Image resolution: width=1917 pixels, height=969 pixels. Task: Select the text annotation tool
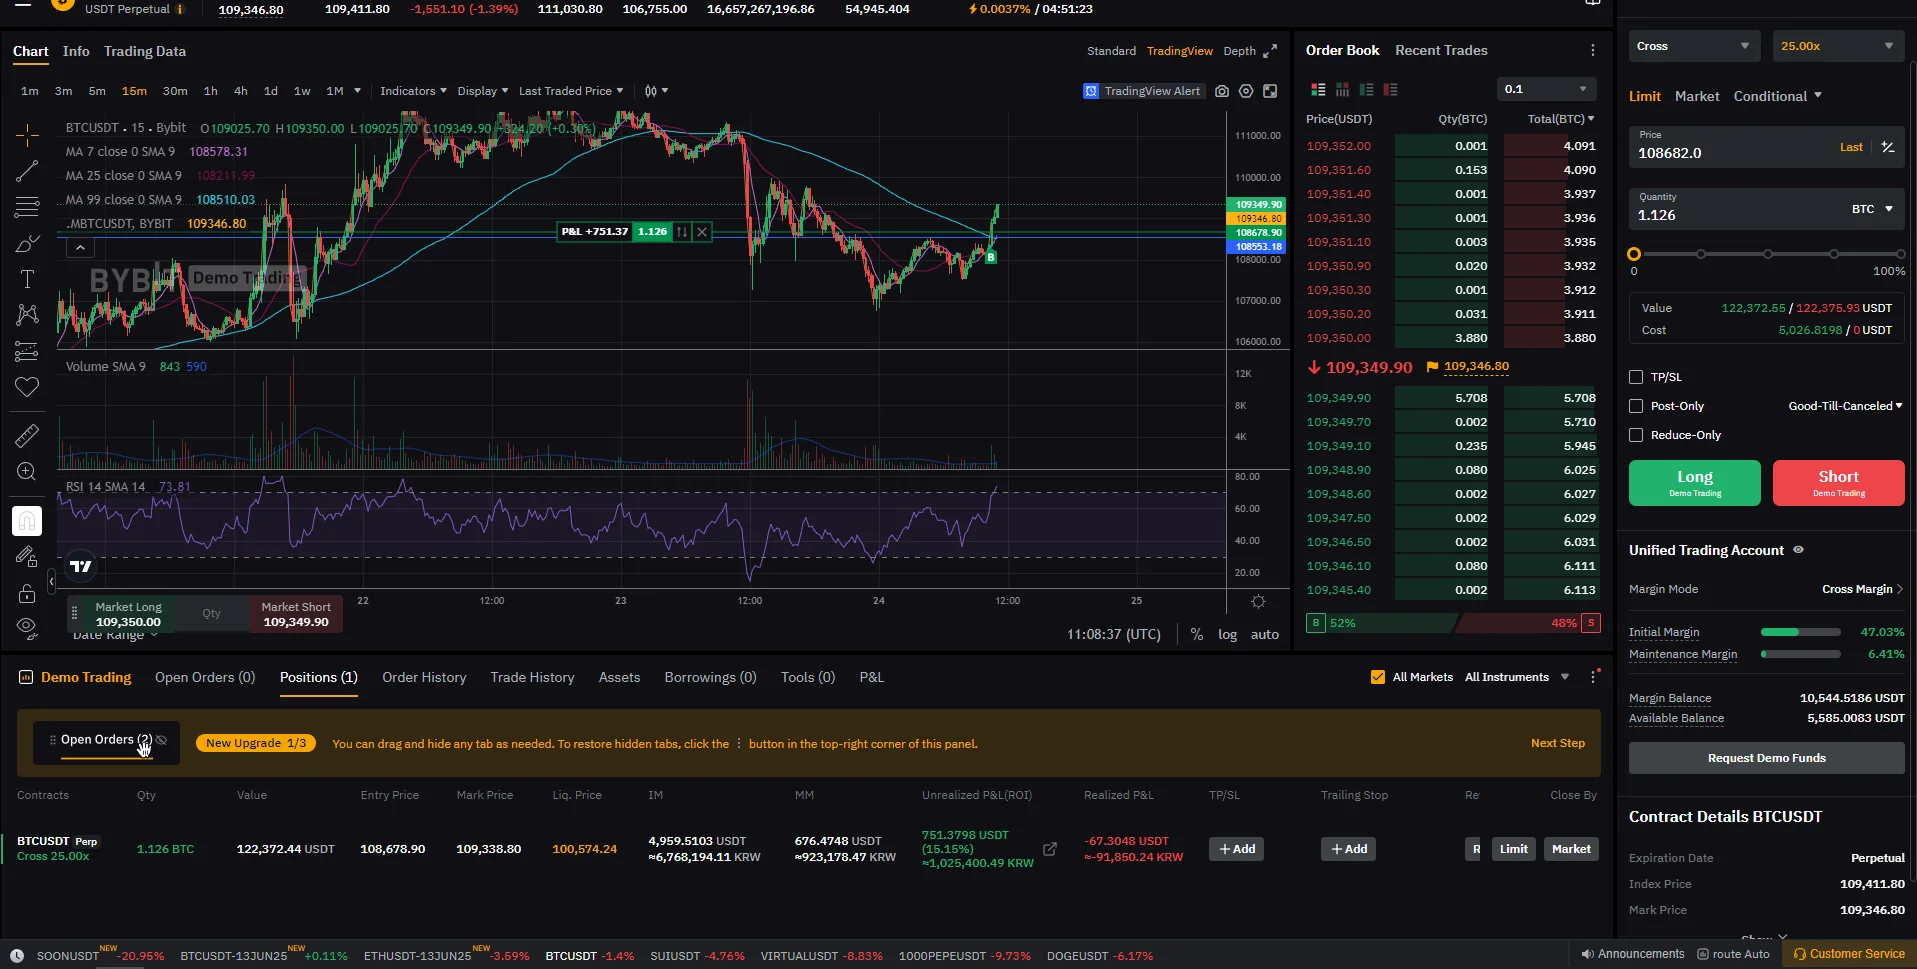[27, 279]
